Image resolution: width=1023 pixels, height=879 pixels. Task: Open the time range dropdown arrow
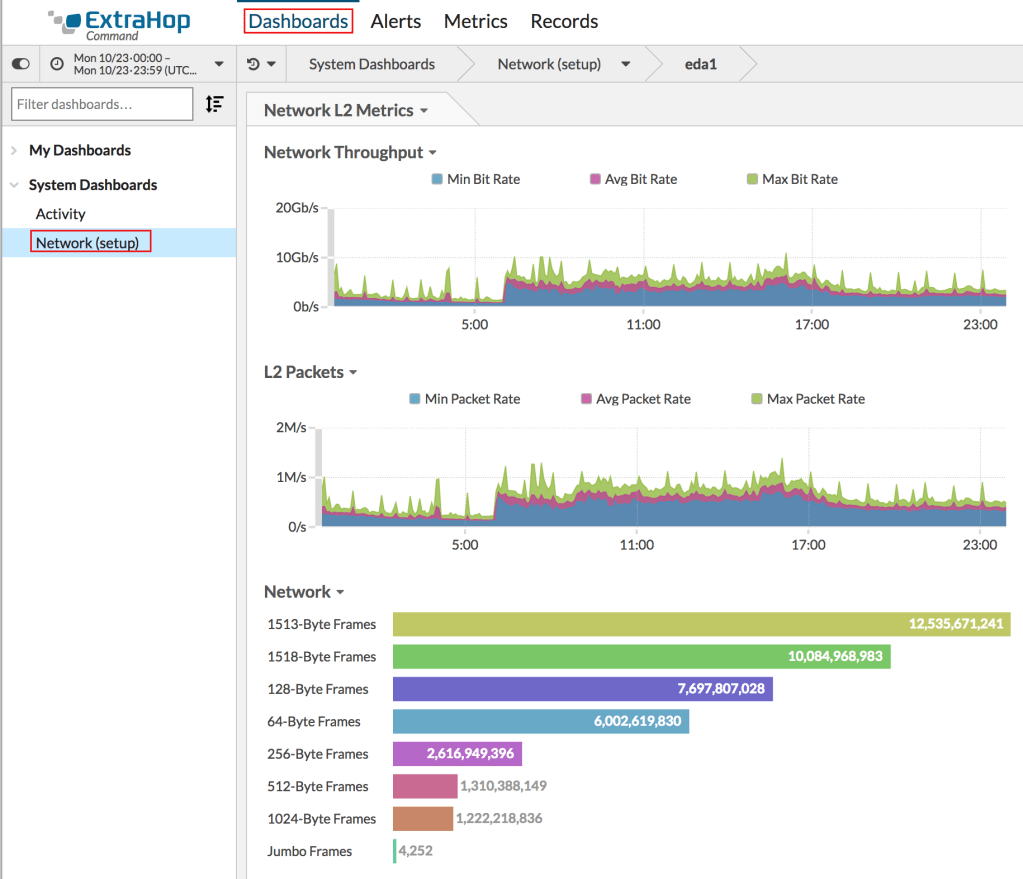tap(218, 63)
